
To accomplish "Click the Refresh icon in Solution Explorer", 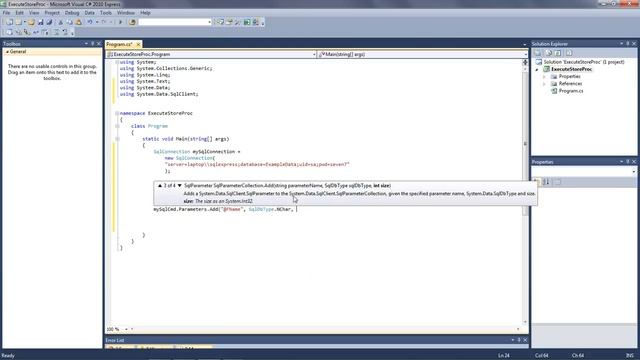I will pos(558,53).
